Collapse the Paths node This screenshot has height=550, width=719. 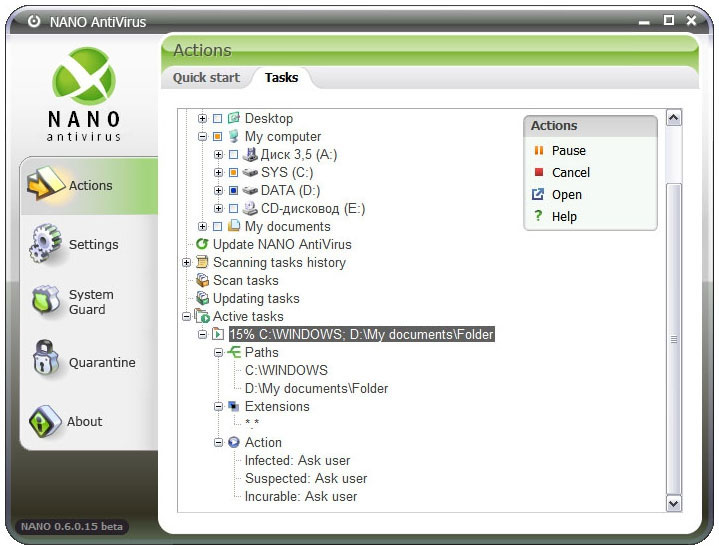tap(218, 352)
